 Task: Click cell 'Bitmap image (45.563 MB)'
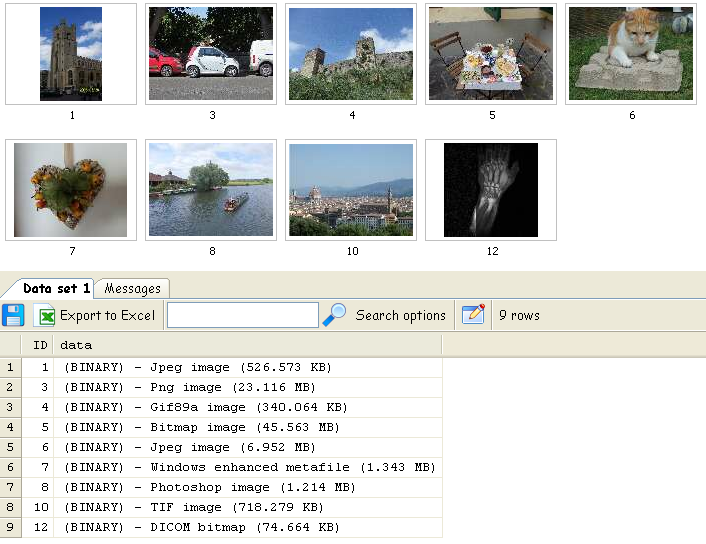(248, 427)
